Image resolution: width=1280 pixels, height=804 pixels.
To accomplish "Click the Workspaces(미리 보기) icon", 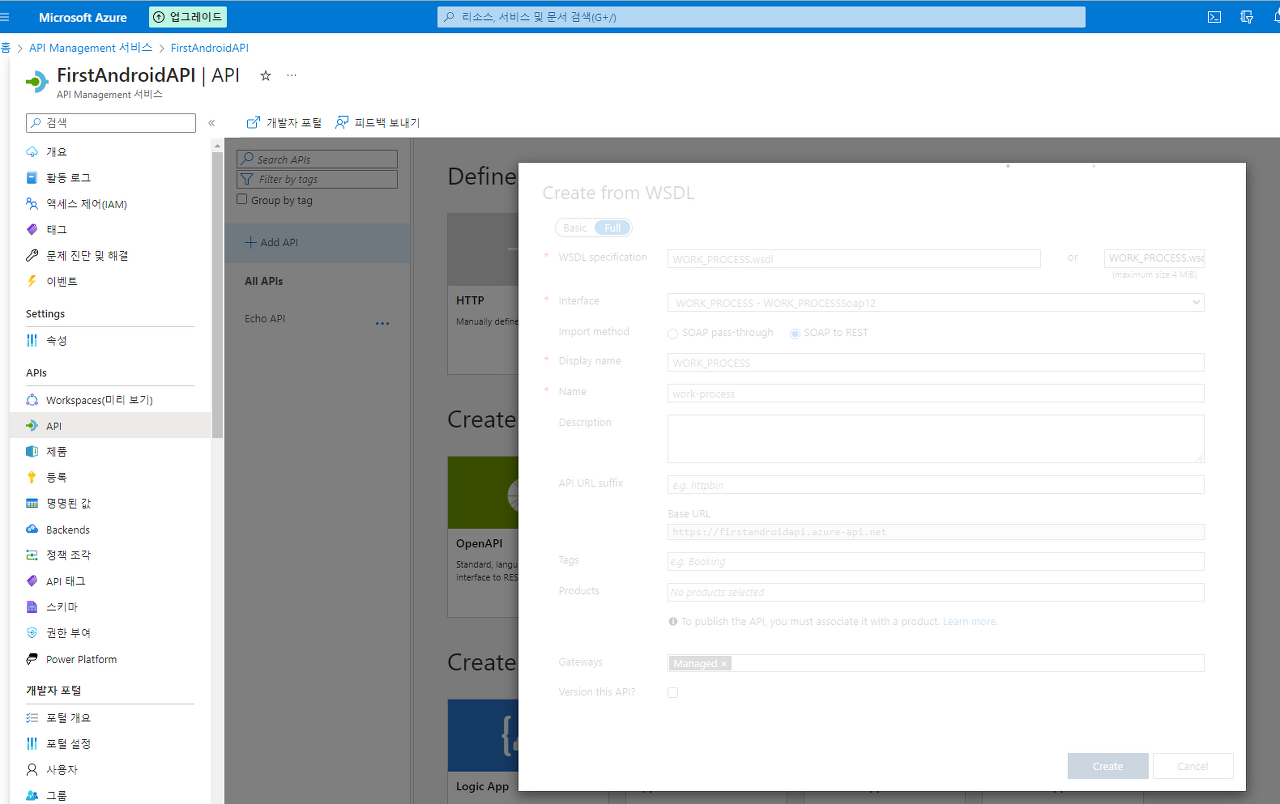I will coord(32,400).
